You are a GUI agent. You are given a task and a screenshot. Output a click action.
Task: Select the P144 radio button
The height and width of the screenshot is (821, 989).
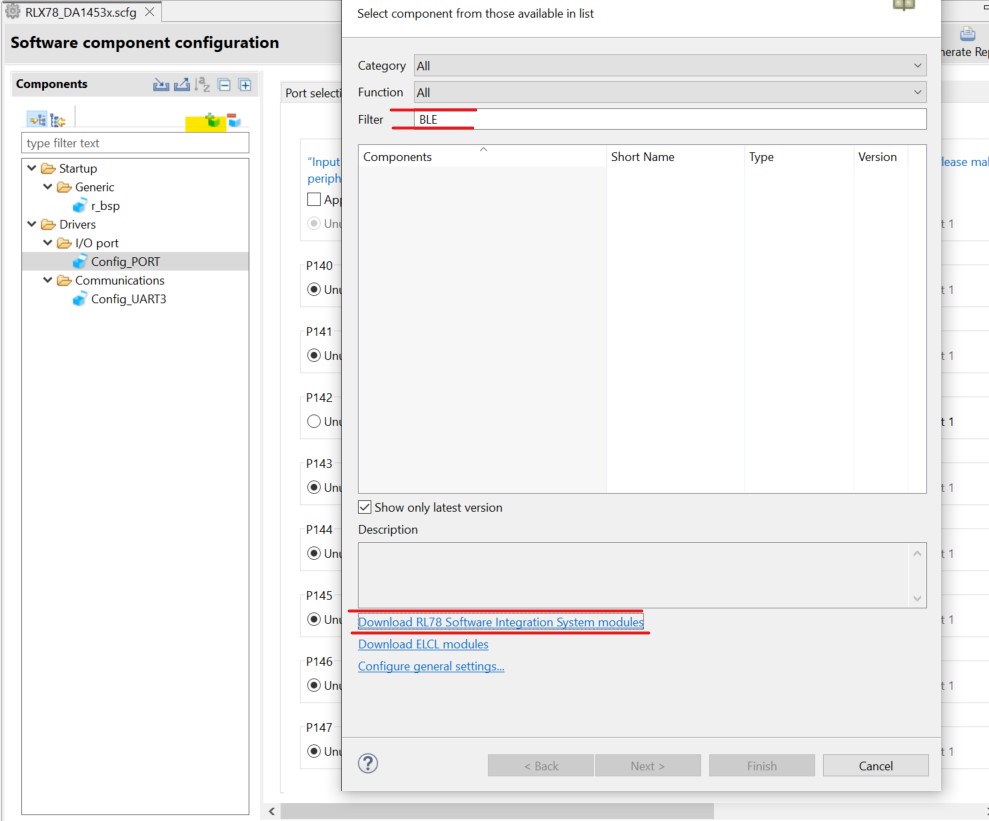313,553
